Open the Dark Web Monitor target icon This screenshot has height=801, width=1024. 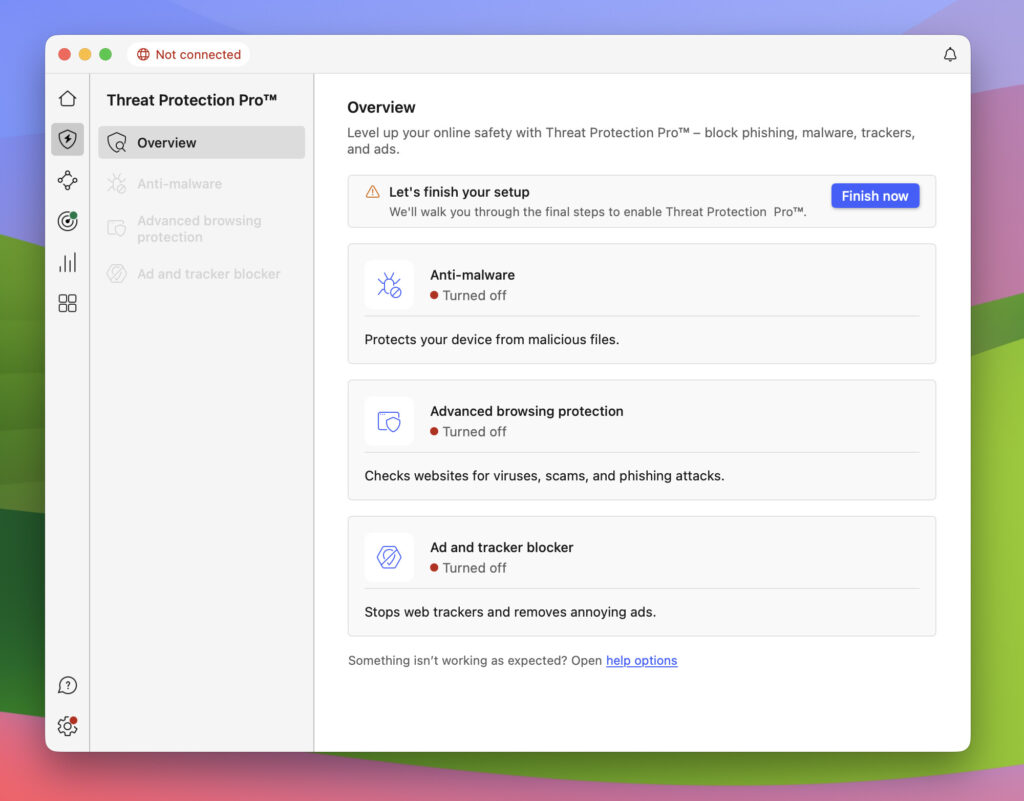67,222
